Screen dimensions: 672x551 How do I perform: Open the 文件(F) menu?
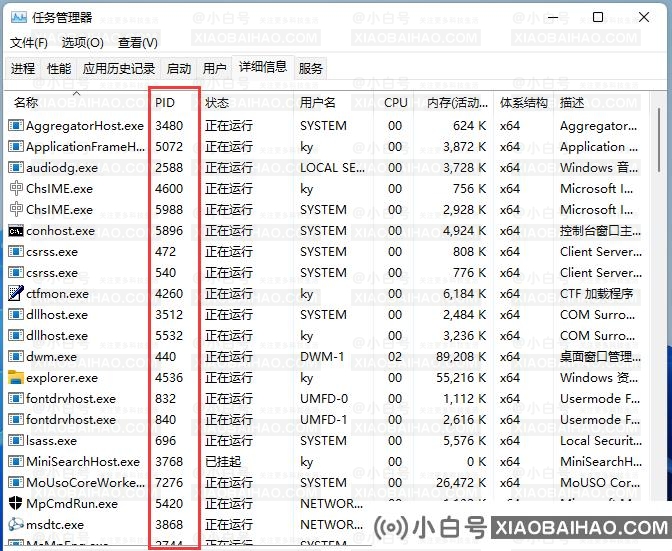click(29, 43)
